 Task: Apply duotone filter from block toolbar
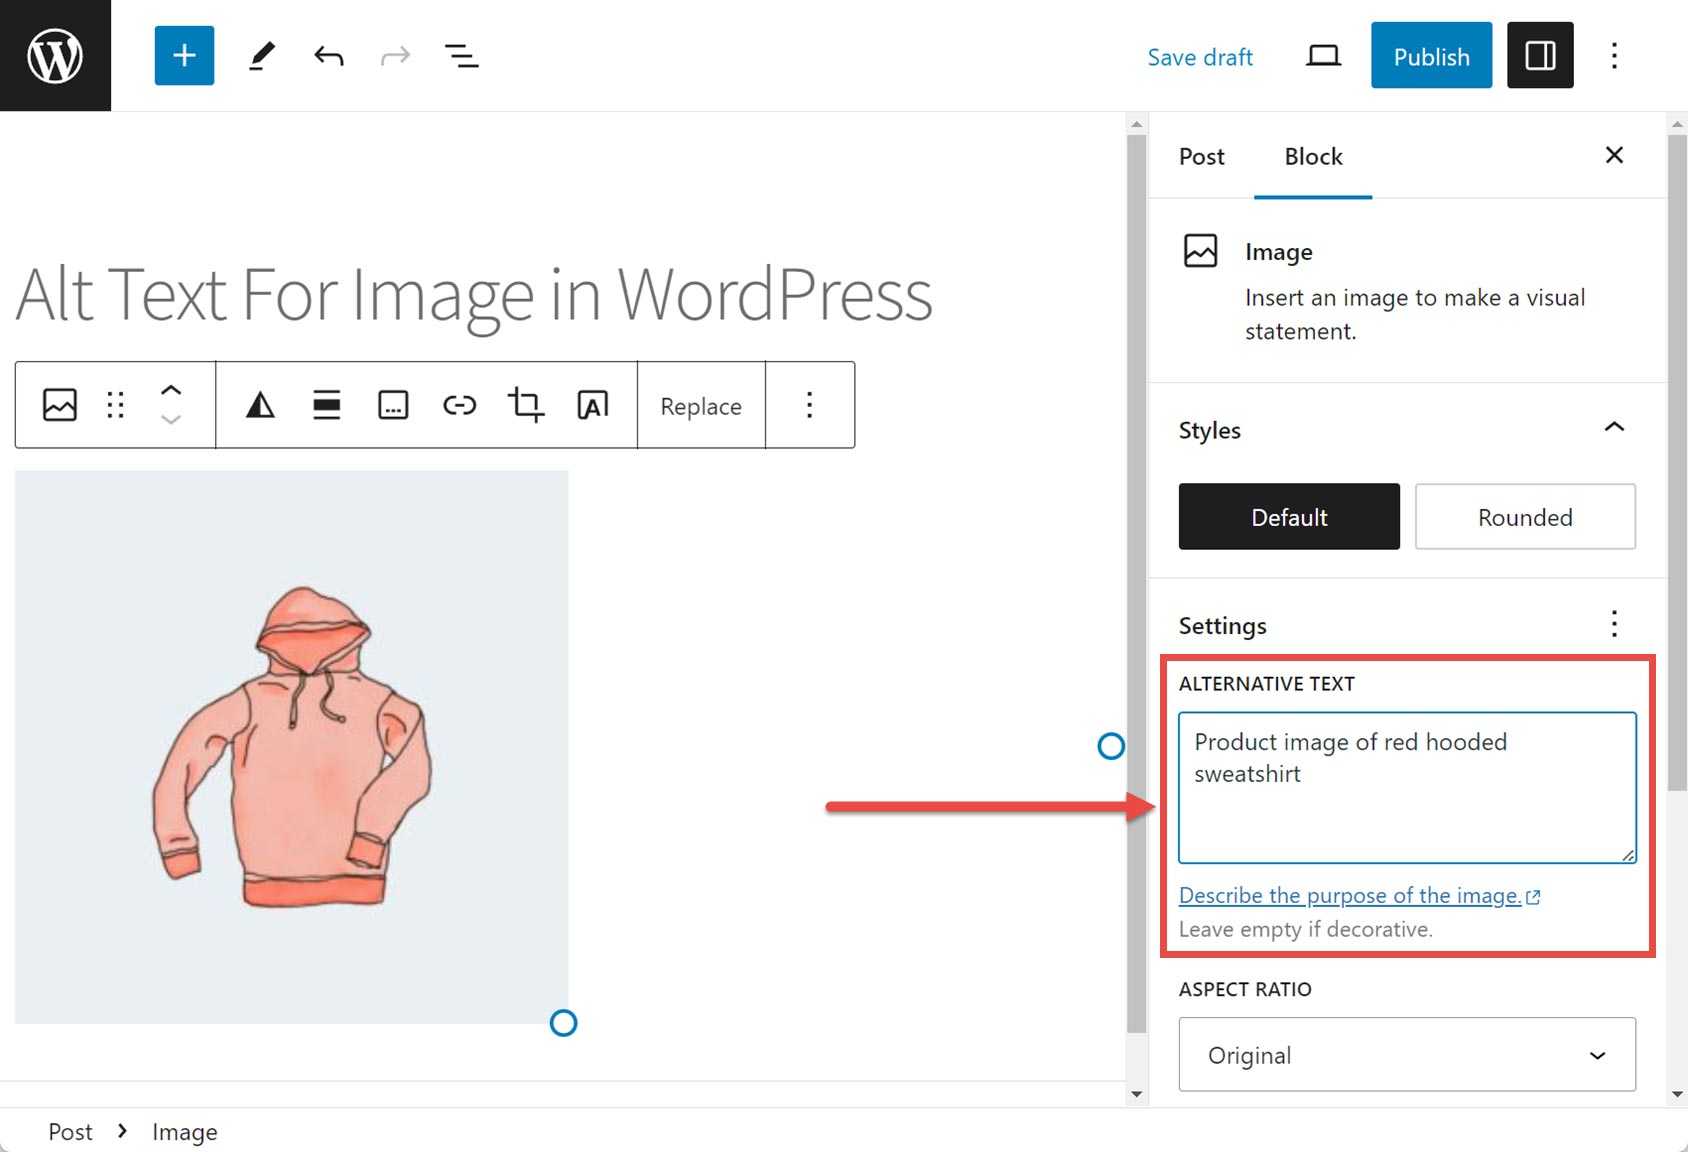click(260, 405)
